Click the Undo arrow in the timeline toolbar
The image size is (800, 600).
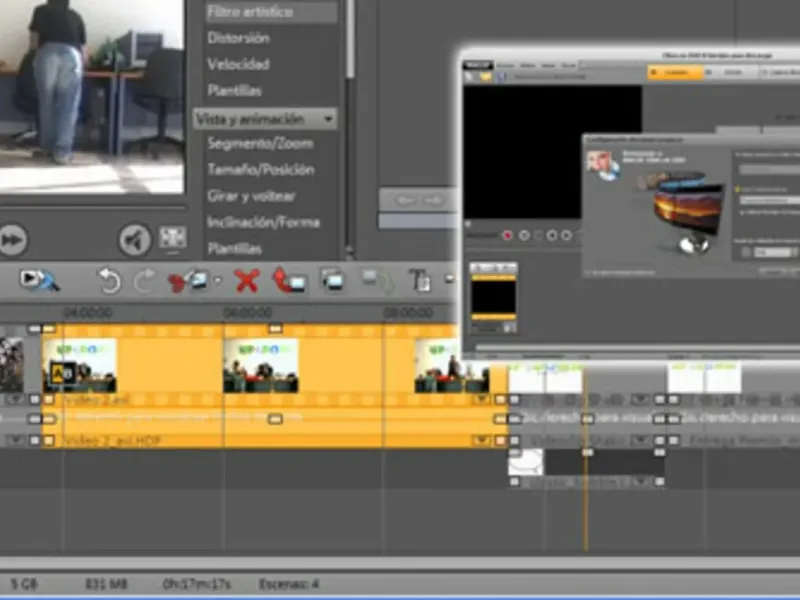[108, 281]
